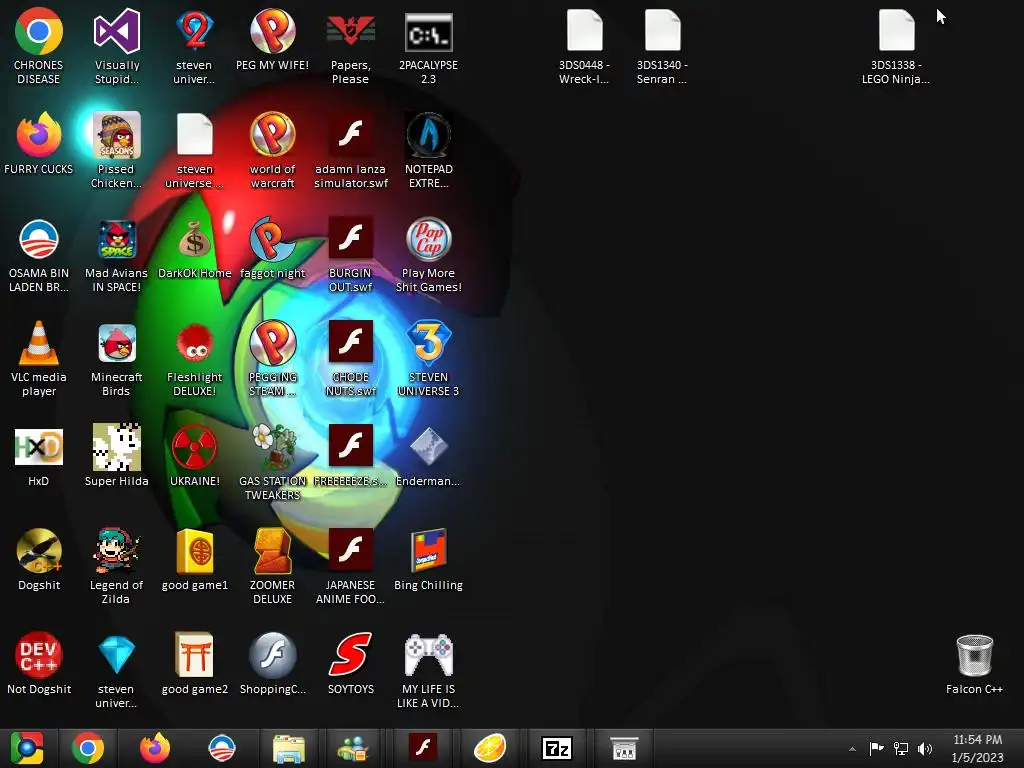Image resolution: width=1024 pixels, height=768 pixels.
Task: Select the JAPANESE ANIME FOO... Flash file
Action: point(350,566)
